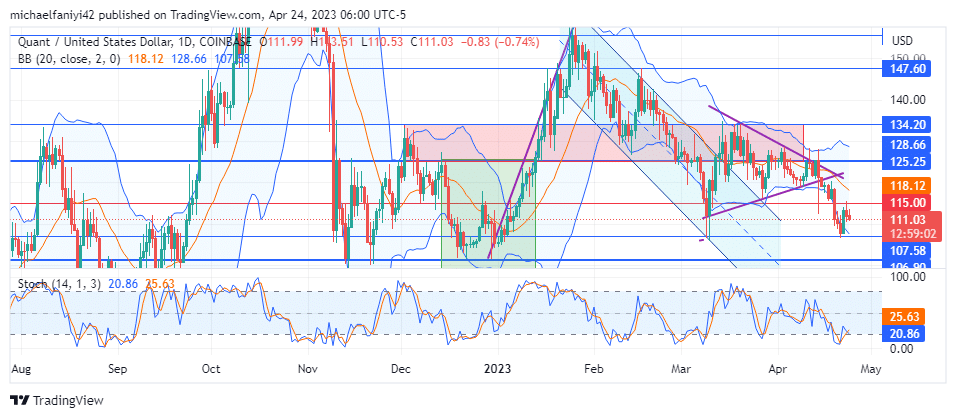Viewport: 956px width, 418px height.
Task: Click the 2023 label on the time axis
Action: point(498,369)
